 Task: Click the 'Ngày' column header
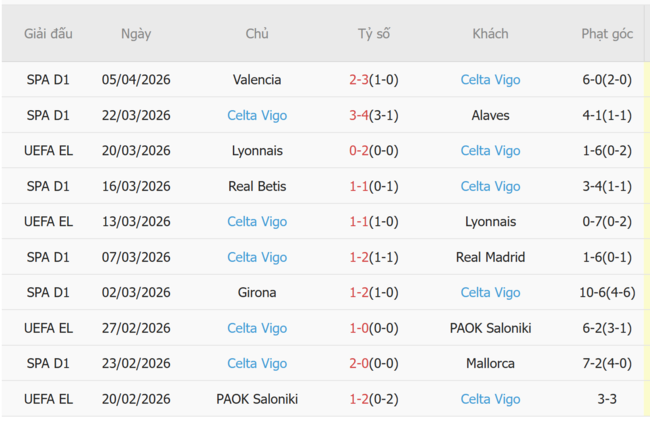[x=136, y=34]
